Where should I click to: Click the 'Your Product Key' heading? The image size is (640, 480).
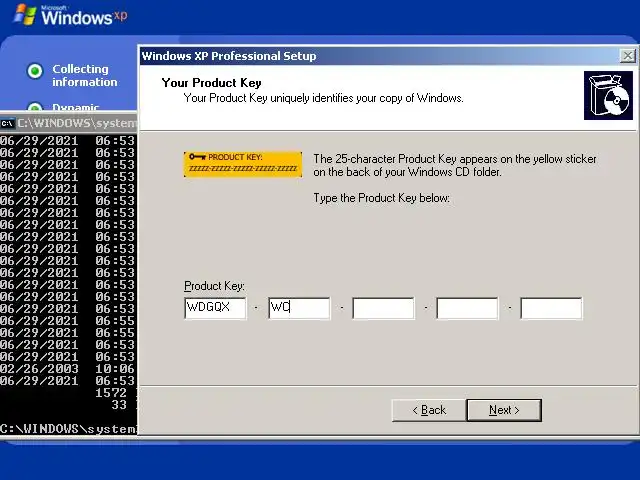coord(211,83)
